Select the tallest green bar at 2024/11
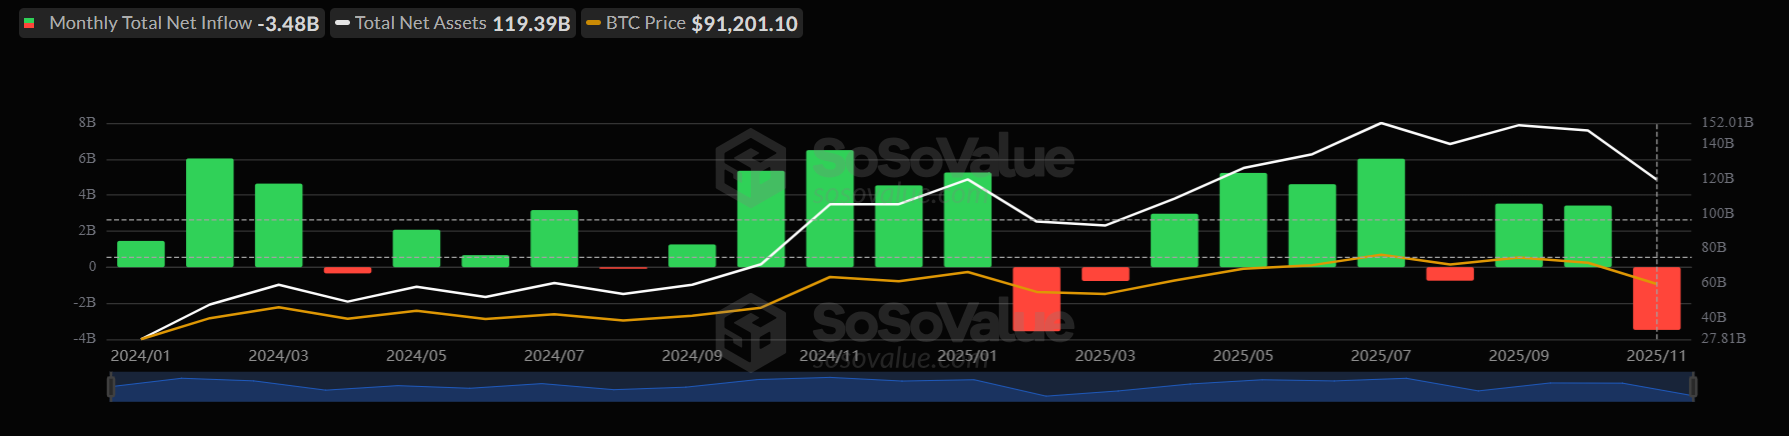 click(830, 208)
